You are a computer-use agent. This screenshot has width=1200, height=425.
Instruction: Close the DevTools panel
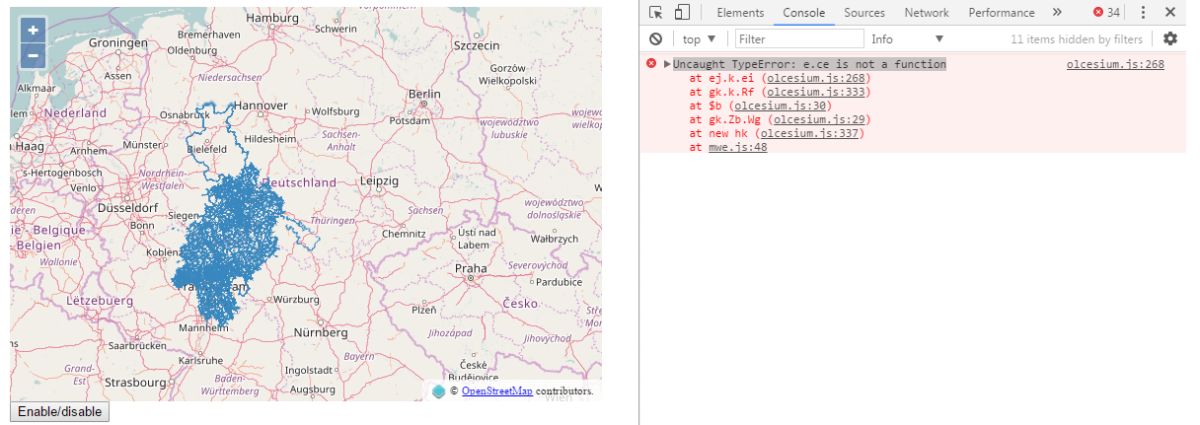(1170, 13)
